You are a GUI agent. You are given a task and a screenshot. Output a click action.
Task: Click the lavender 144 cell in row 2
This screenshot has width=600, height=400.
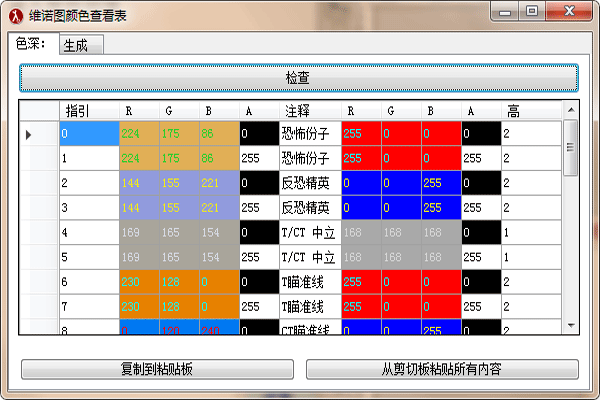click(x=139, y=183)
